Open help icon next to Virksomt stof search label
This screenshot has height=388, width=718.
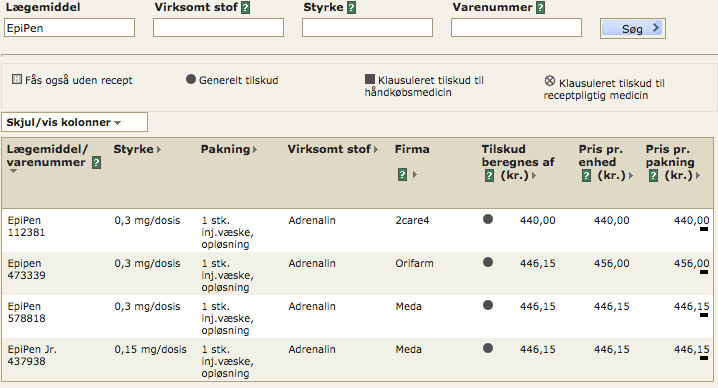(x=245, y=8)
